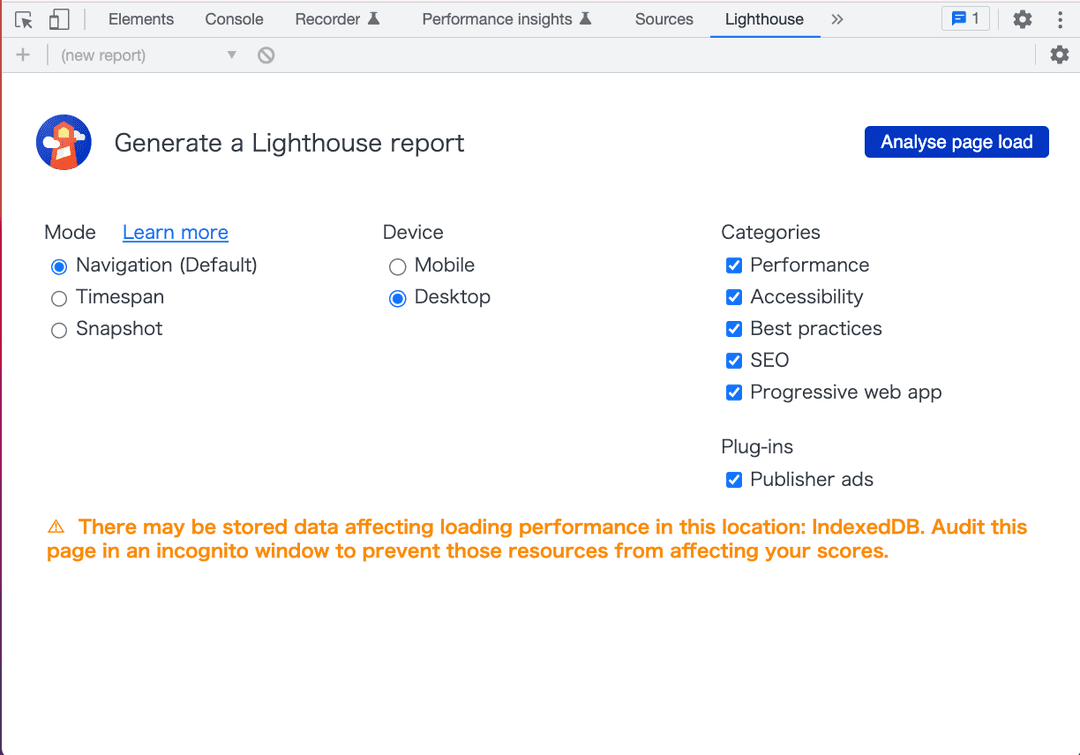The height and width of the screenshot is (755, 1080).
Task: Open Lighthouse settings gear icon
Action: (x=1059, y=55)
